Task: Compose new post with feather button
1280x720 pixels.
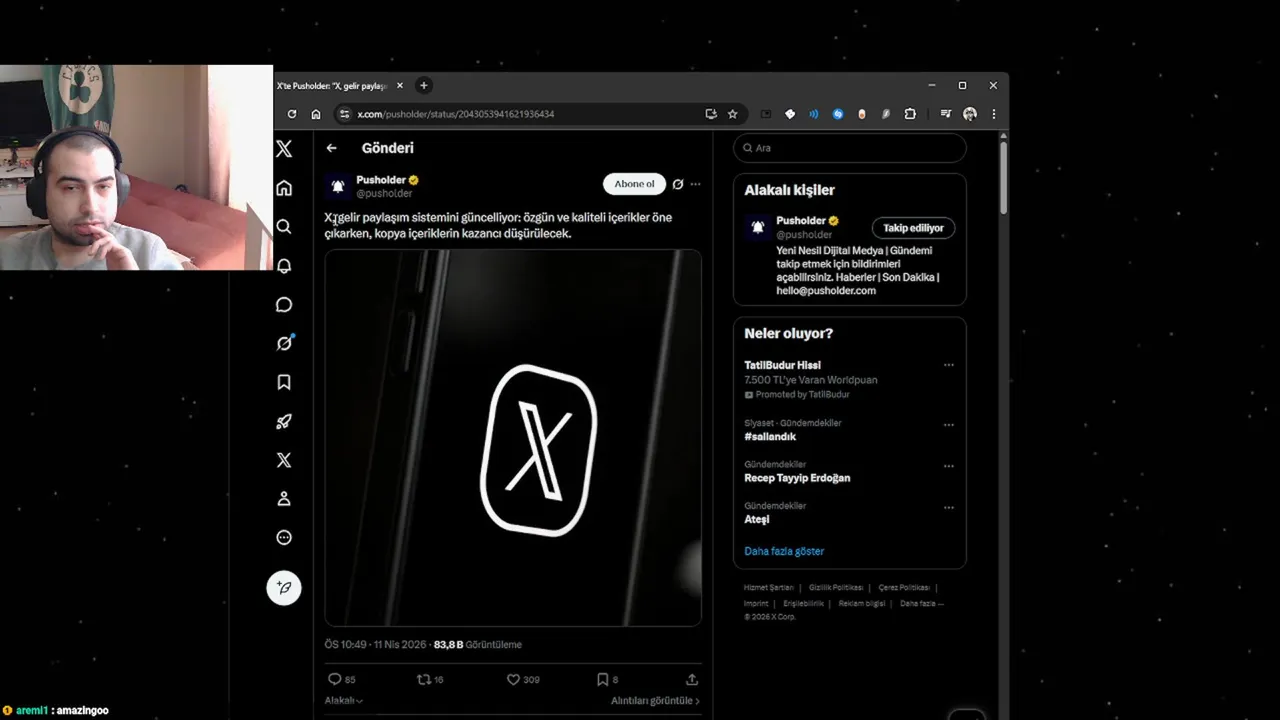Action: [x=284, y=588]
